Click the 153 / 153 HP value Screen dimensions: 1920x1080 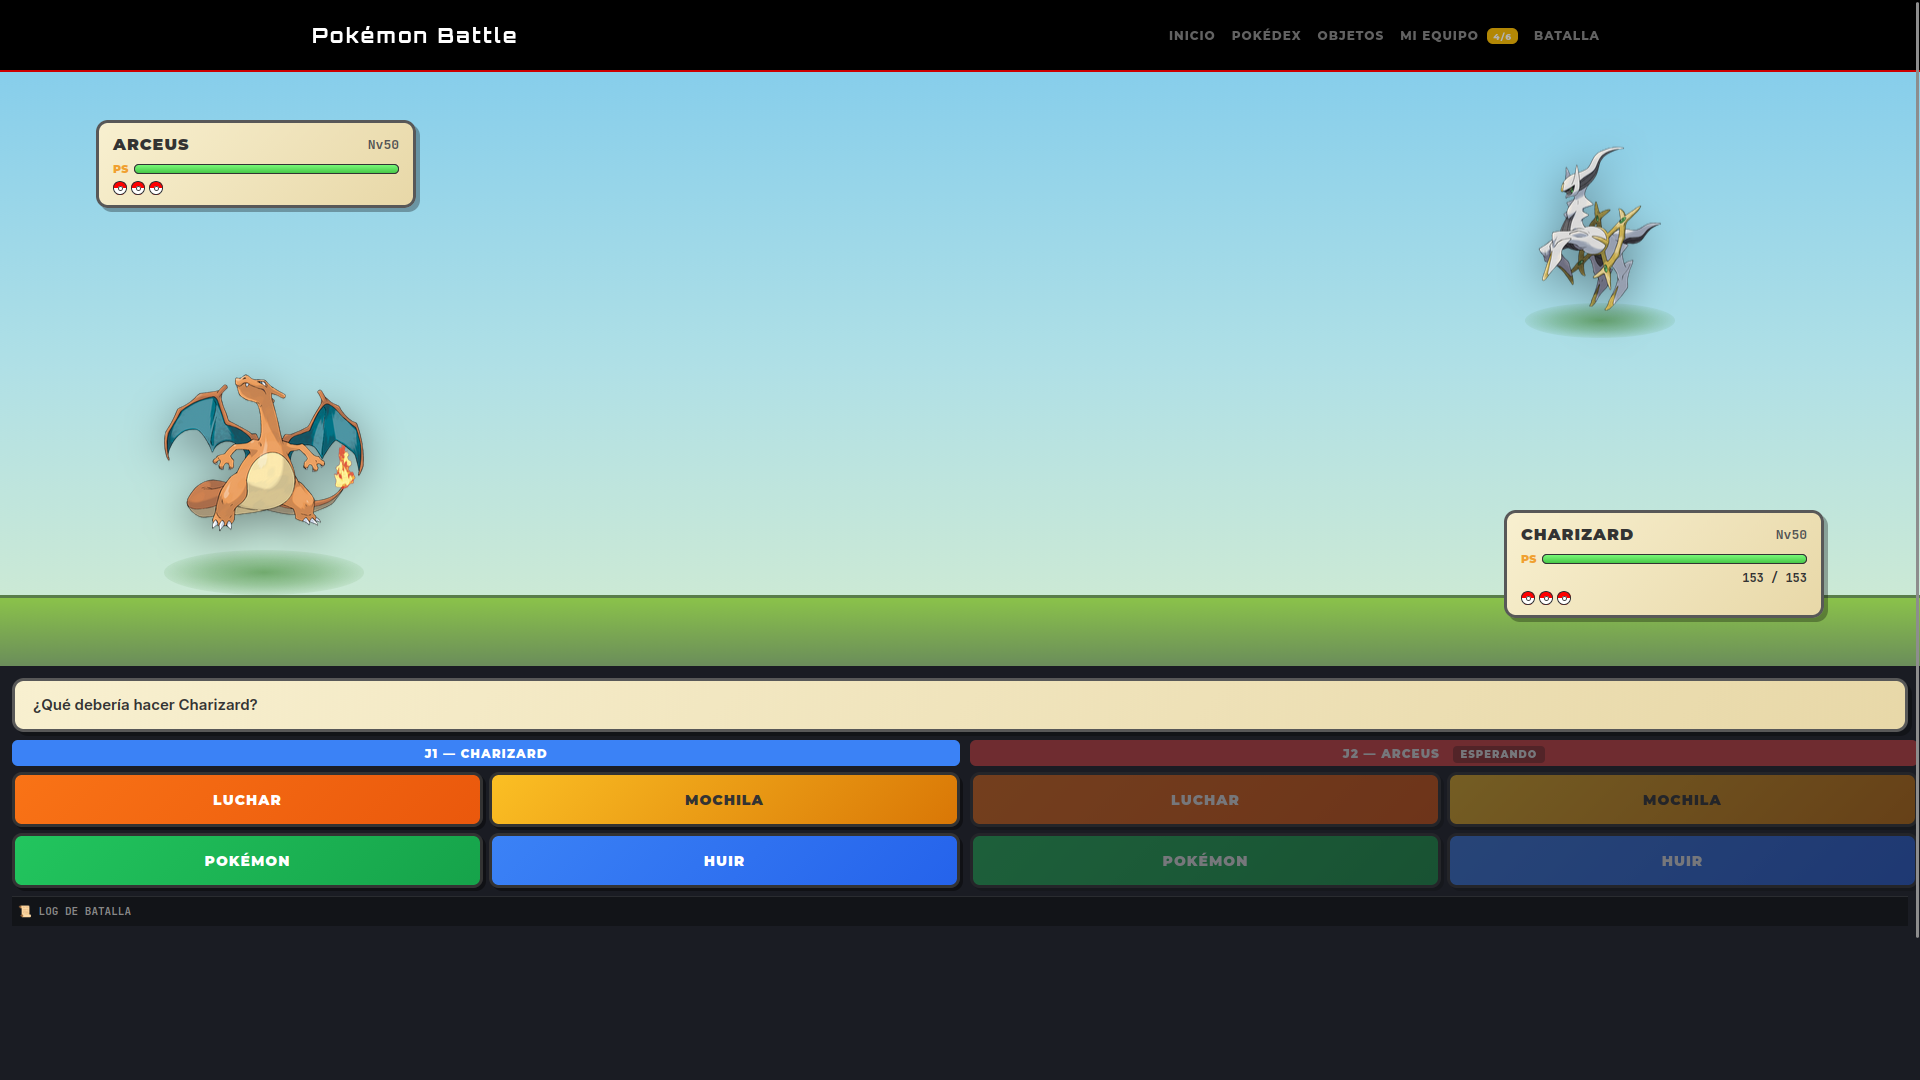pos(1774,578)
